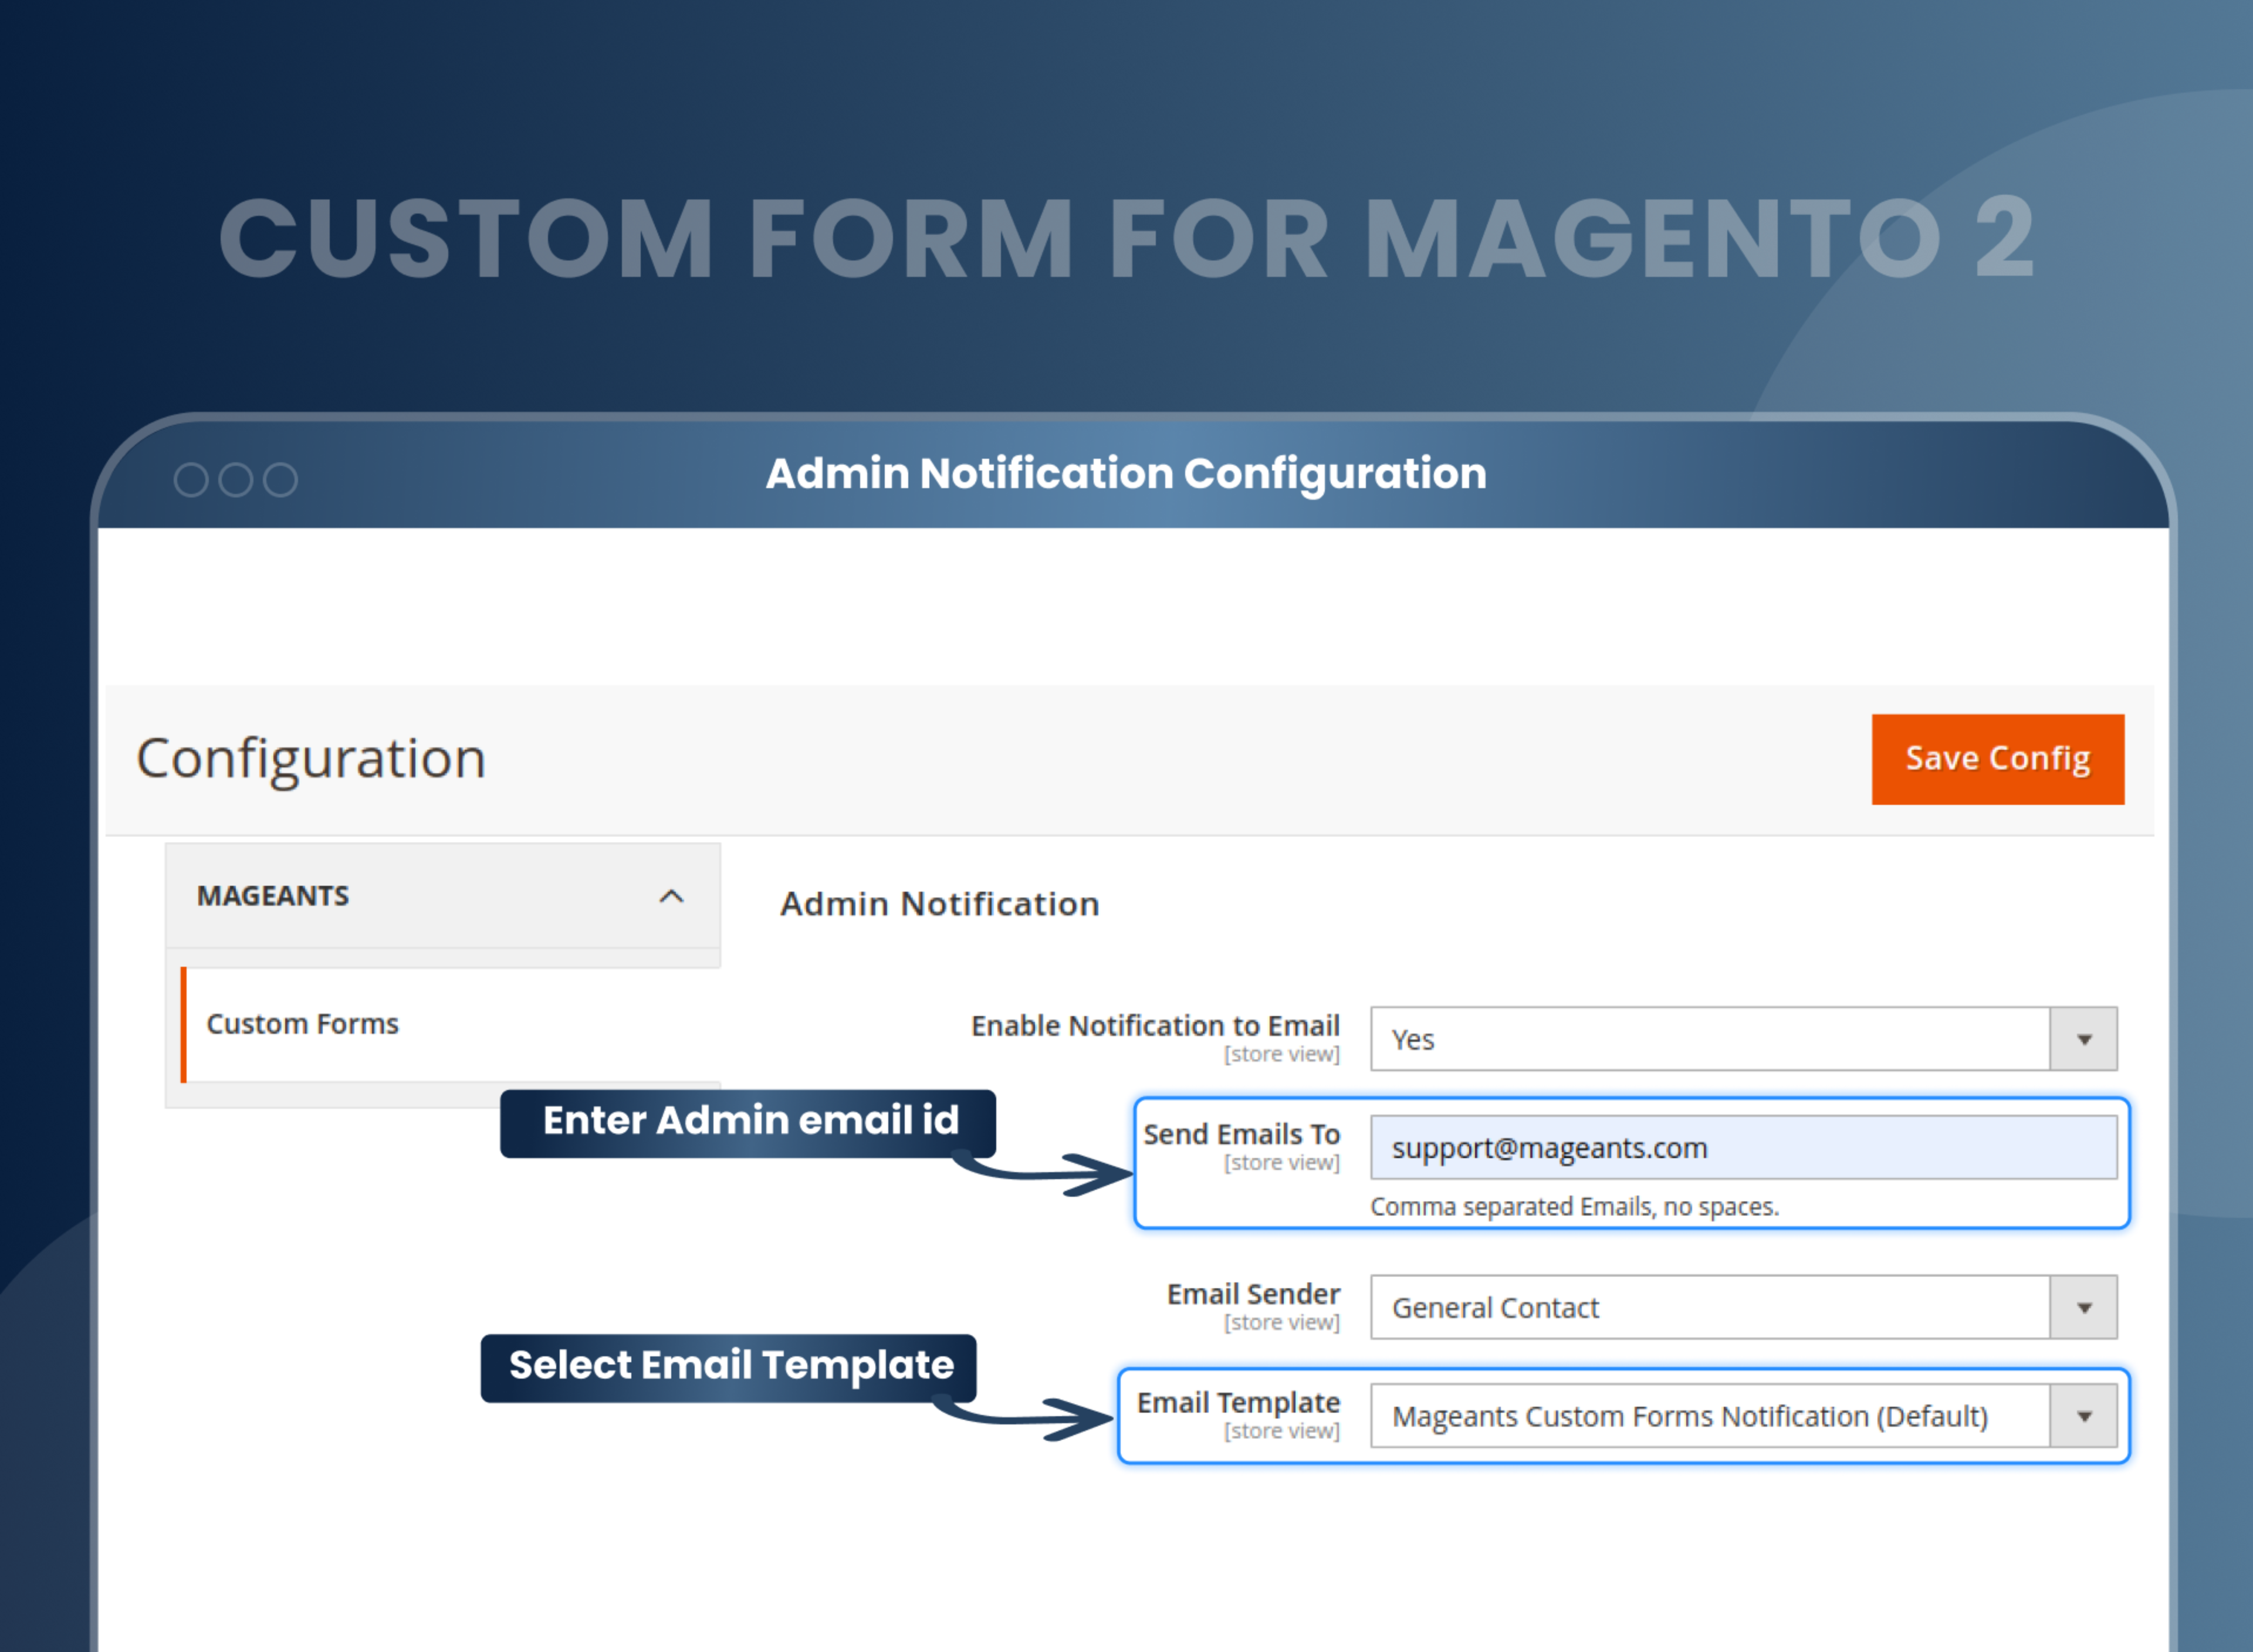Collapse the MAGEANTS section chevron

pyautogui.click(x=671, y=896)
